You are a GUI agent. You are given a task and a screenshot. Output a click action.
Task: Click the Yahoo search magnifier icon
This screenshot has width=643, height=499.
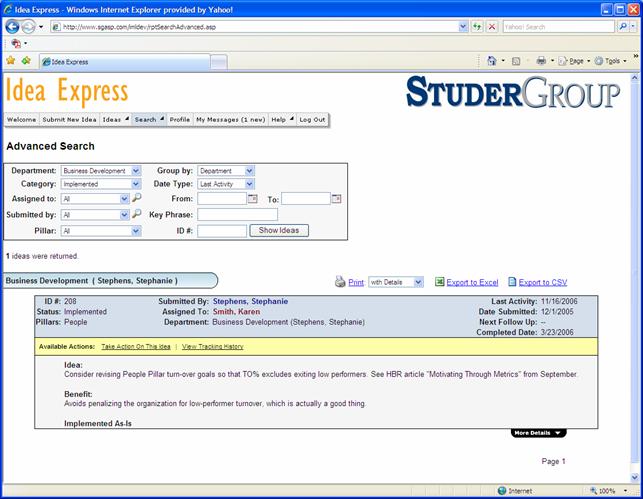[x=622, y=27]
